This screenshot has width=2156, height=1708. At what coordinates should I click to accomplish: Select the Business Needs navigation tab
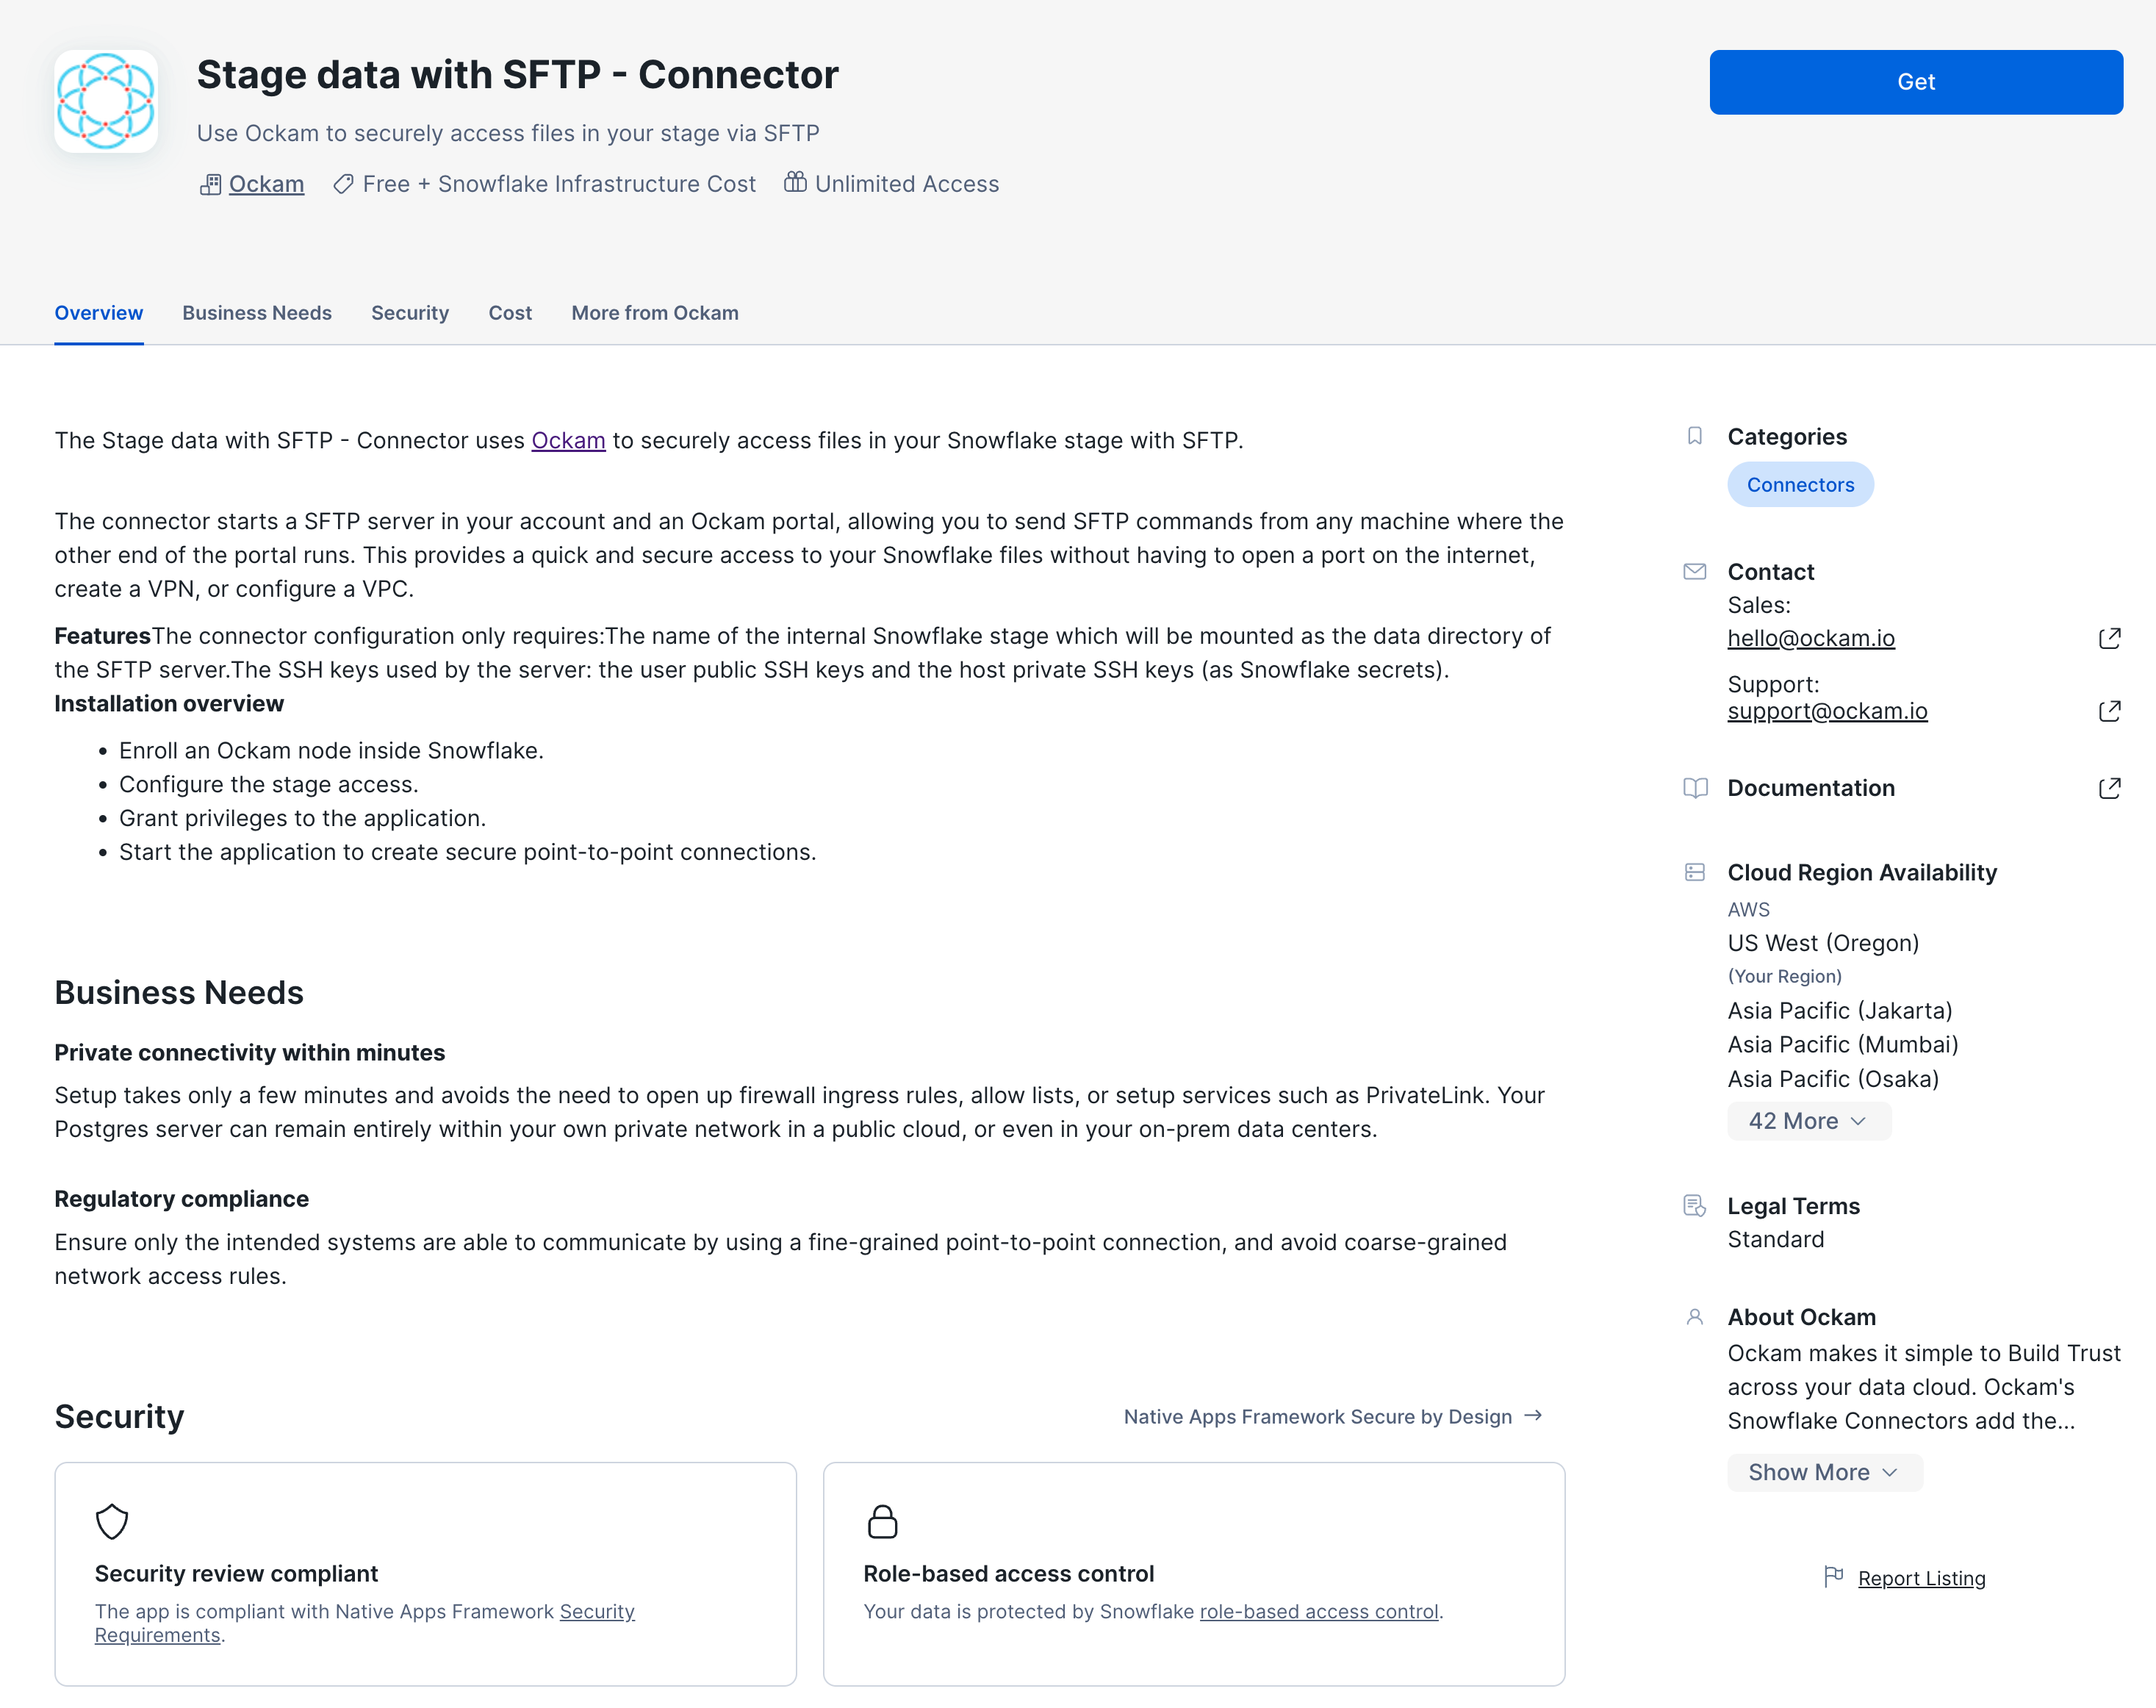[257, 312]
